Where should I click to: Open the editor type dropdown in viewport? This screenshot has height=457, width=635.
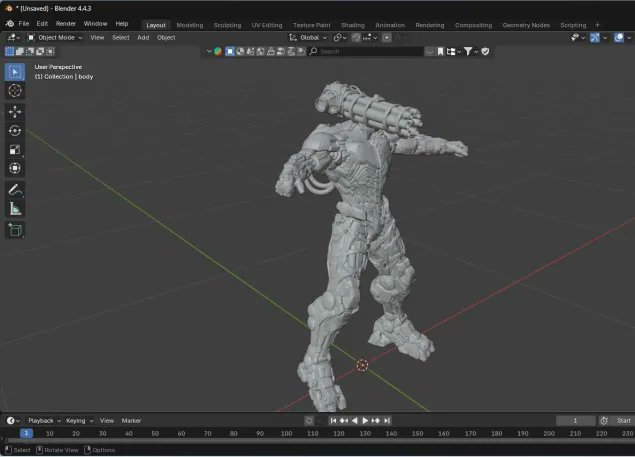pyautogui.click(x=13, y=38)
